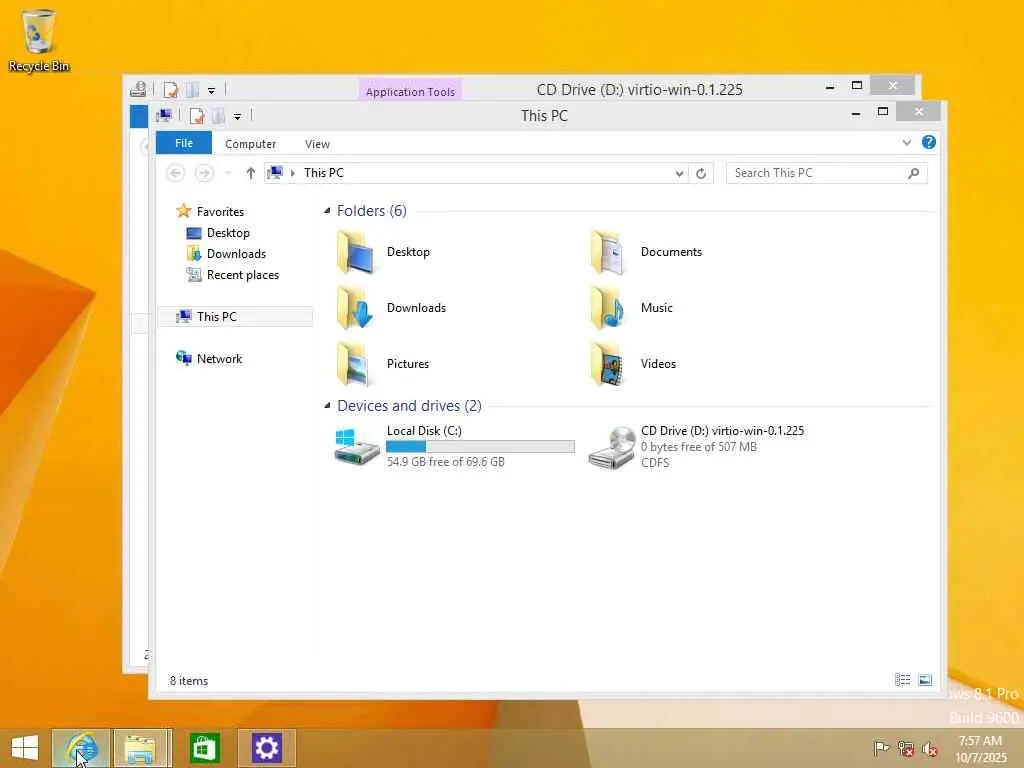Click the Refresh button in address bar
The image size is (1024, 768).
(x=701, y=173)
